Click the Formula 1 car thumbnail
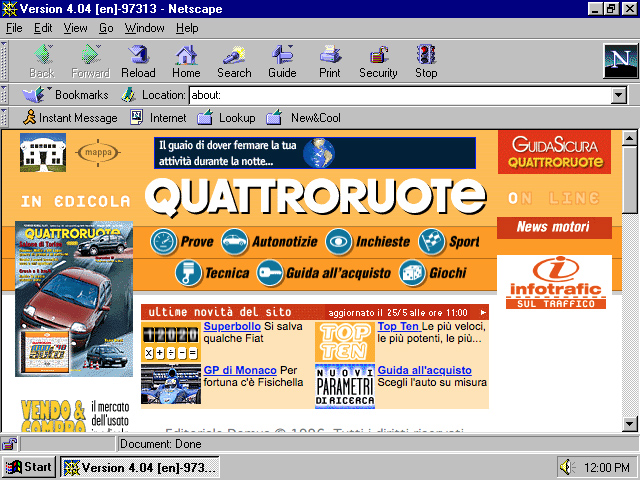 point(171,384)
